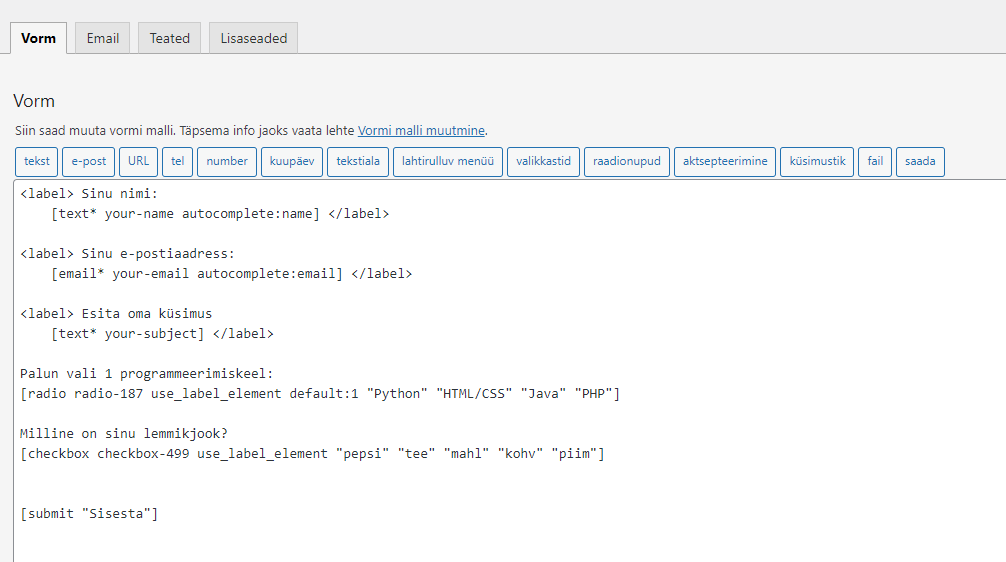The width and height of the screenshot is (1006, 562).
Task: Add a saada submit tag
Action: 920,161
